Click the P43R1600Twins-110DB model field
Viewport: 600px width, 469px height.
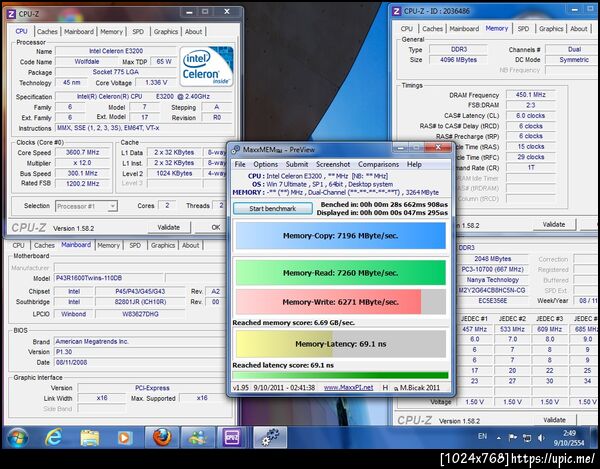(x=109, y=278)
